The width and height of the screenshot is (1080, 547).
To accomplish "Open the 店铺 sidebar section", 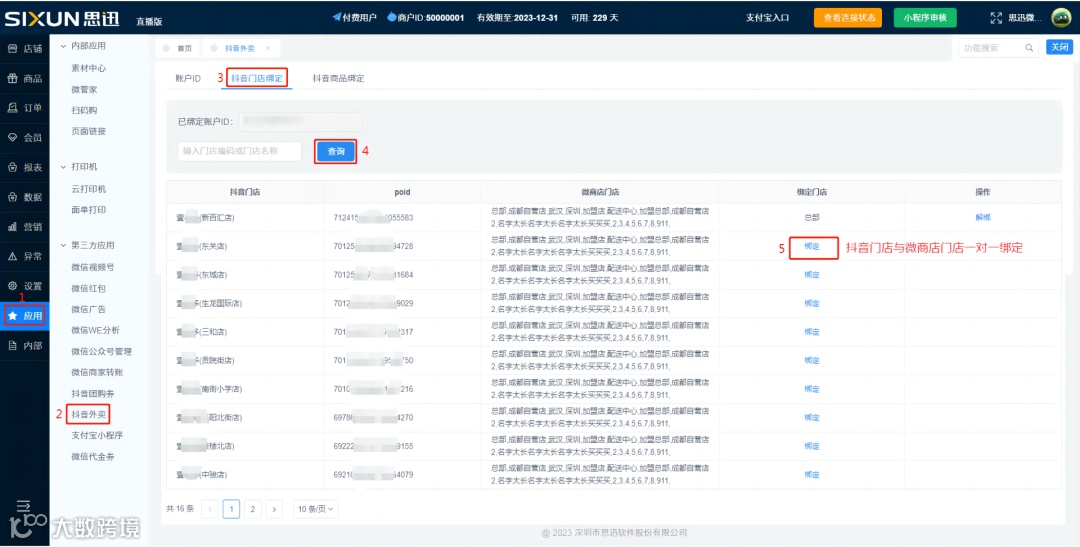I will click(25, 49).
